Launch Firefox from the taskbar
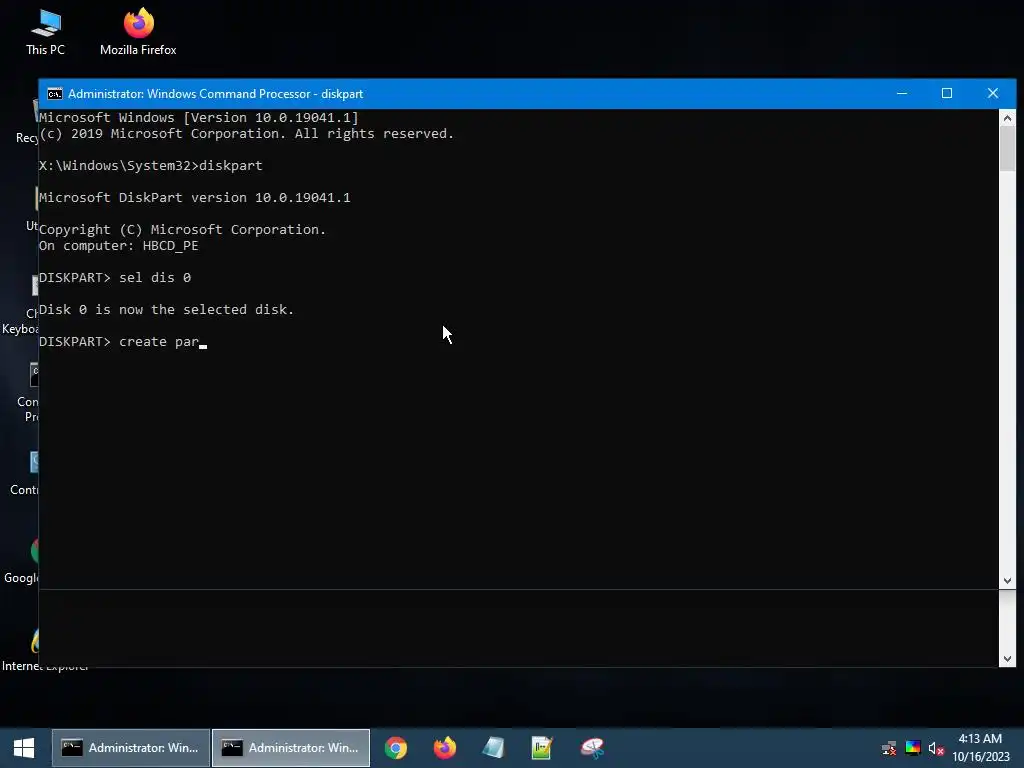The width and height of the screenshot is (1024, 768). tap(445, 748)
